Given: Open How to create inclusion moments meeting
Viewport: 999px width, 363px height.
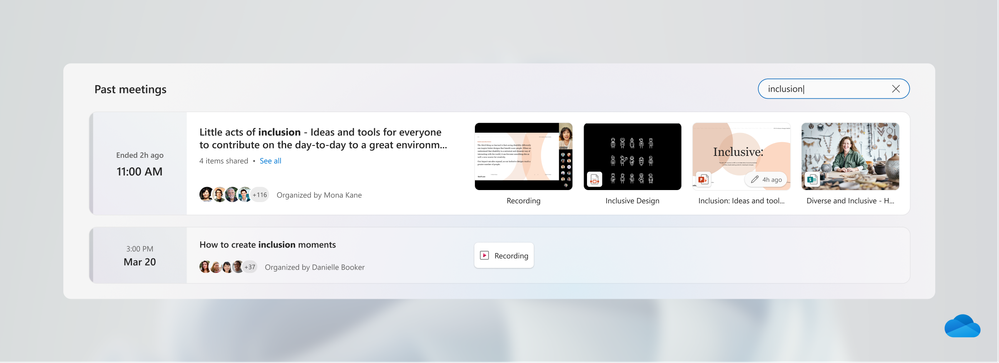Looking at the screenshot, I should (268, 245).
